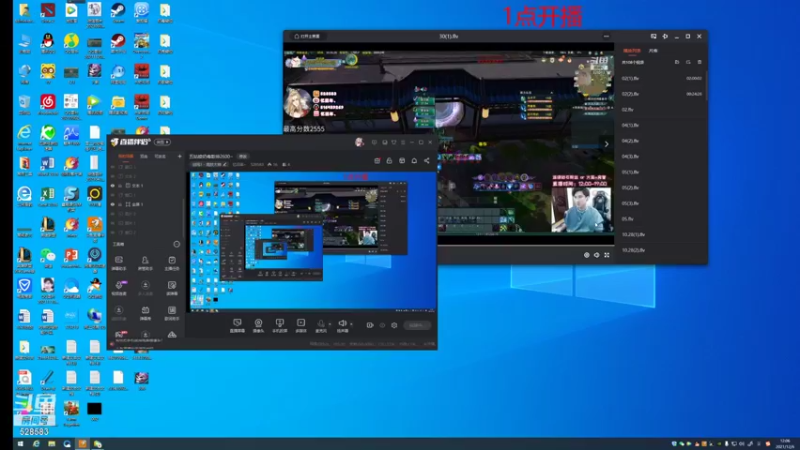Click the plus icon to add a scene
Viewport: 800px width, 450px height.
click(x=180, y=156)
